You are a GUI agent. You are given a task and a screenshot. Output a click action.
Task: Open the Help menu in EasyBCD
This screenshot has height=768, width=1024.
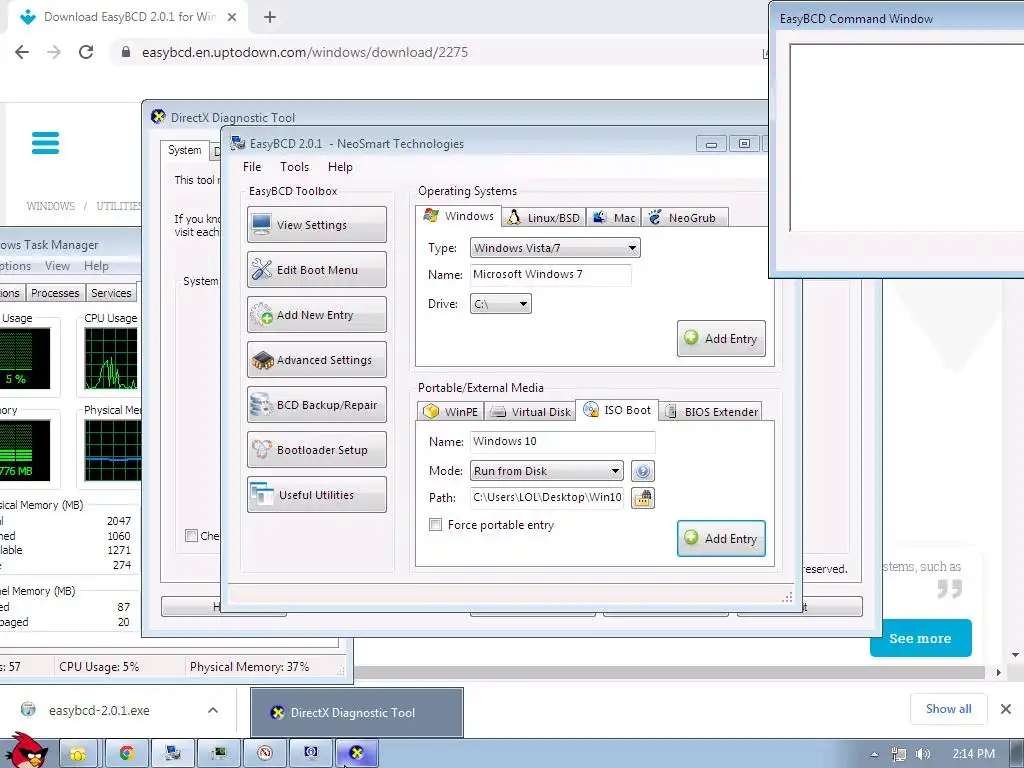coord(340,167)
